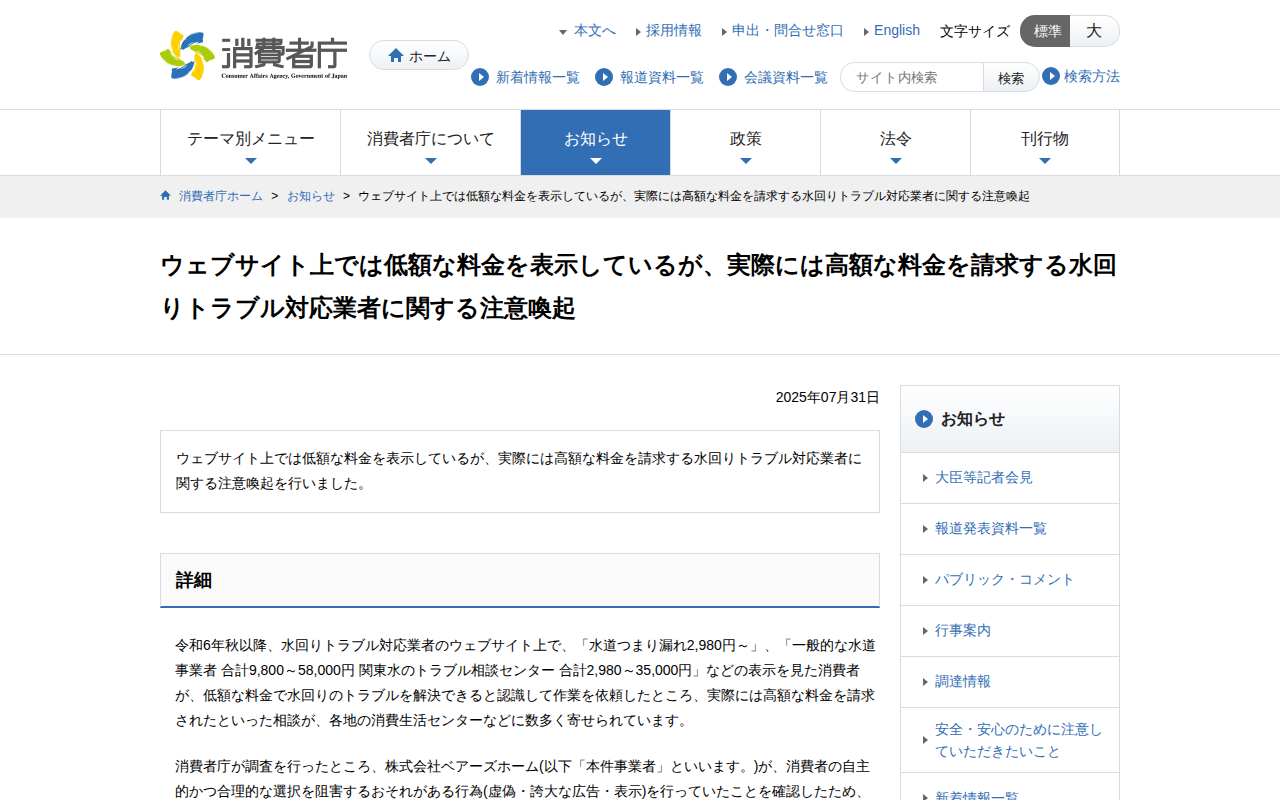Switch to the English site

(897, 31)
